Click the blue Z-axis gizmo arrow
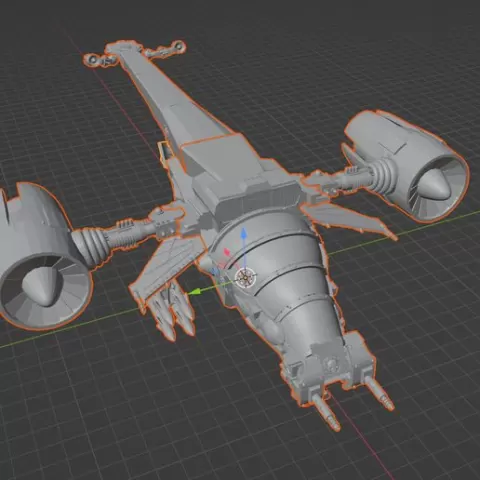This screenshot has width=480, height=480. (244, 234)
